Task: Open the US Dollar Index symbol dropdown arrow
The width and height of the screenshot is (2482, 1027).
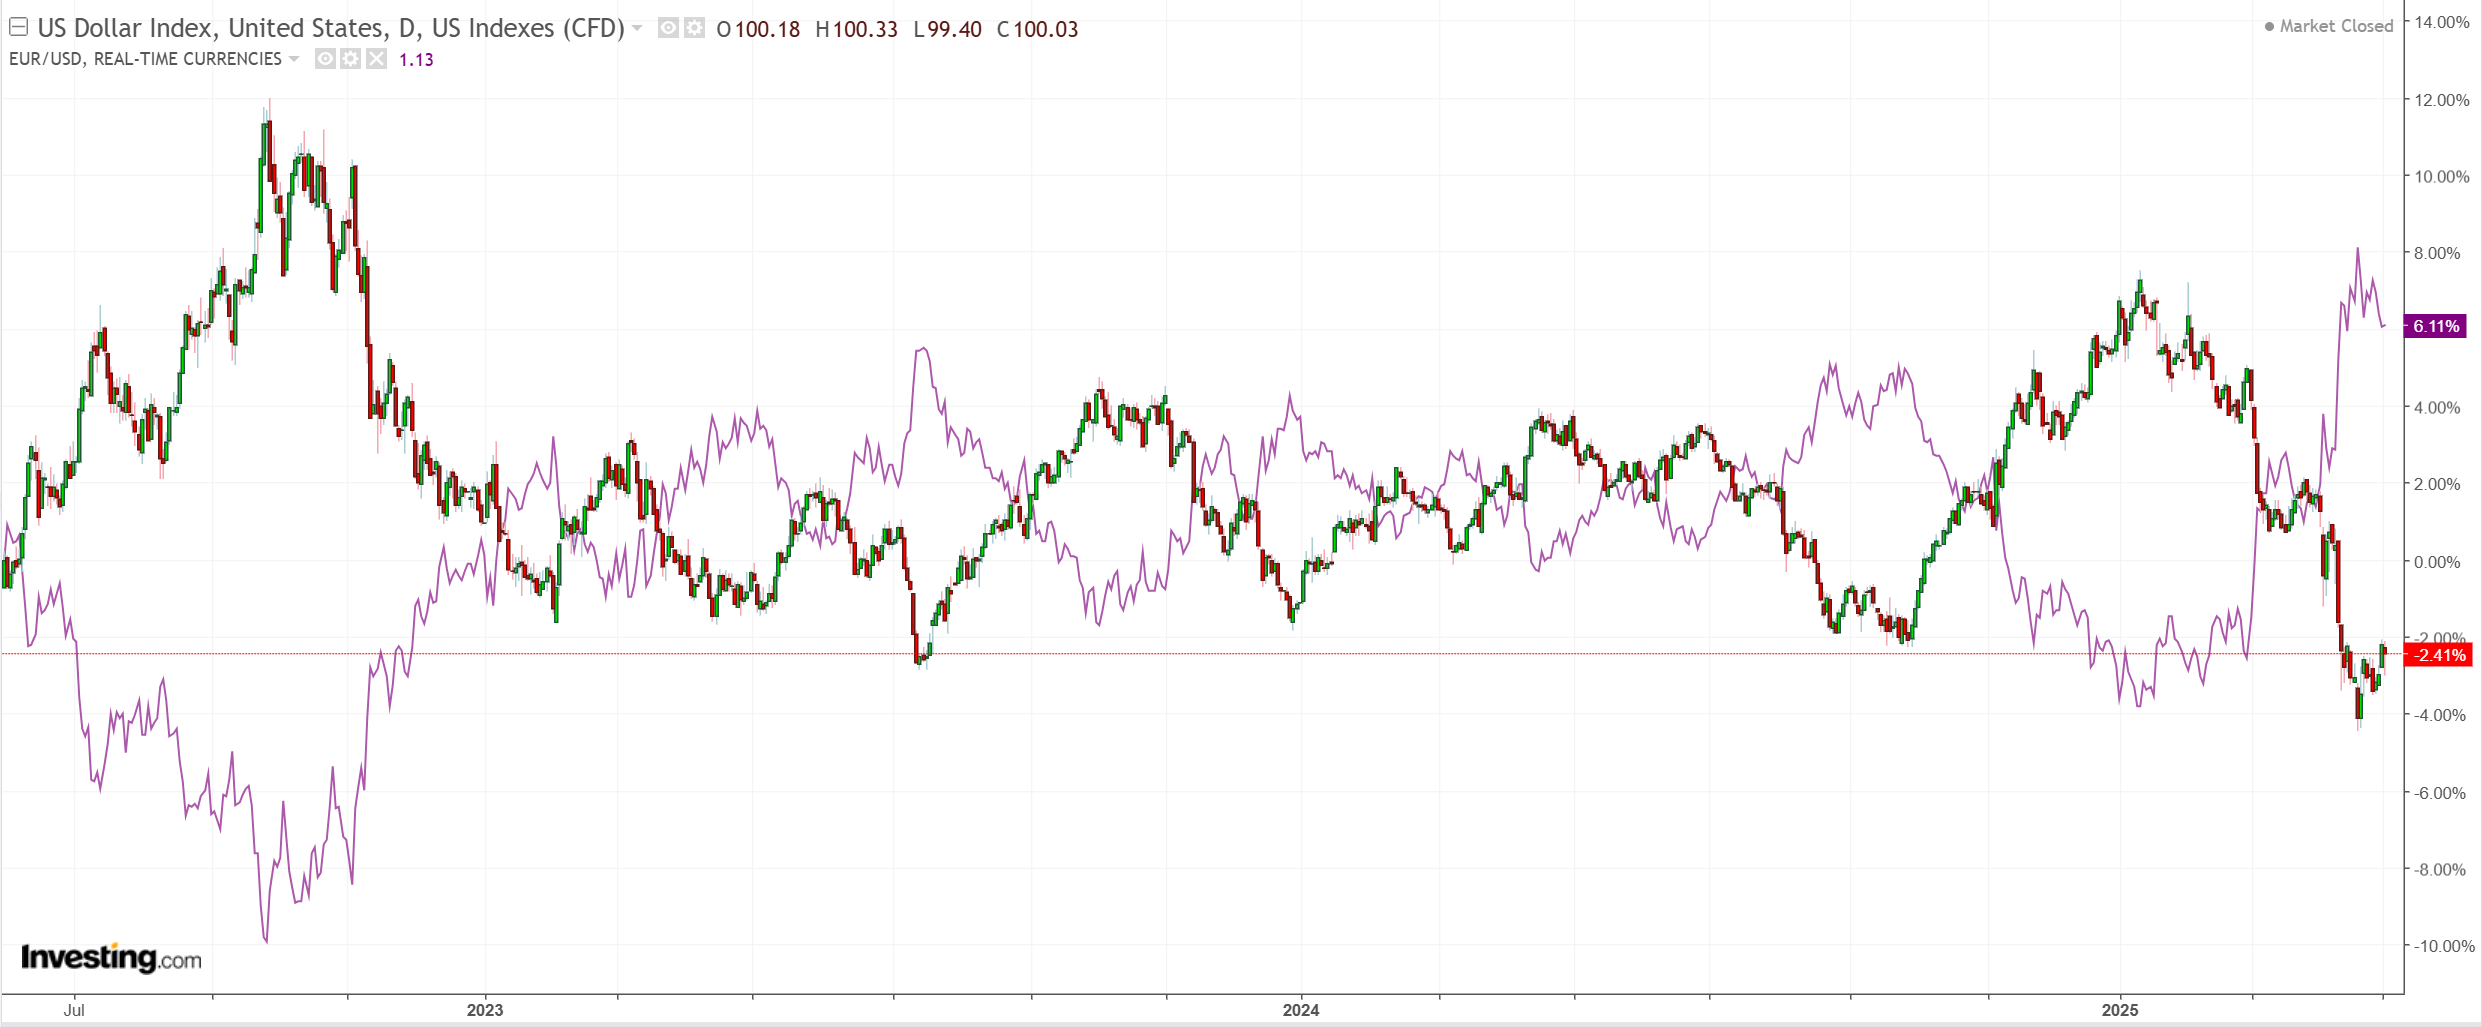Action: [x=637, y=28]
